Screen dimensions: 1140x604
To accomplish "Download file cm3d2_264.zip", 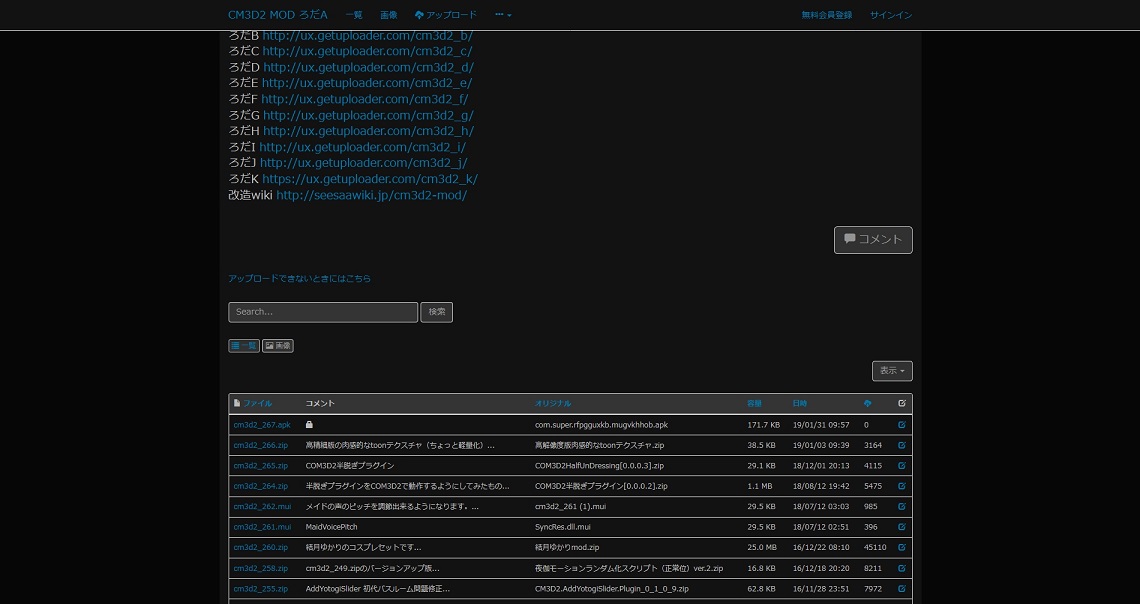I will click(x=260, y=486).
